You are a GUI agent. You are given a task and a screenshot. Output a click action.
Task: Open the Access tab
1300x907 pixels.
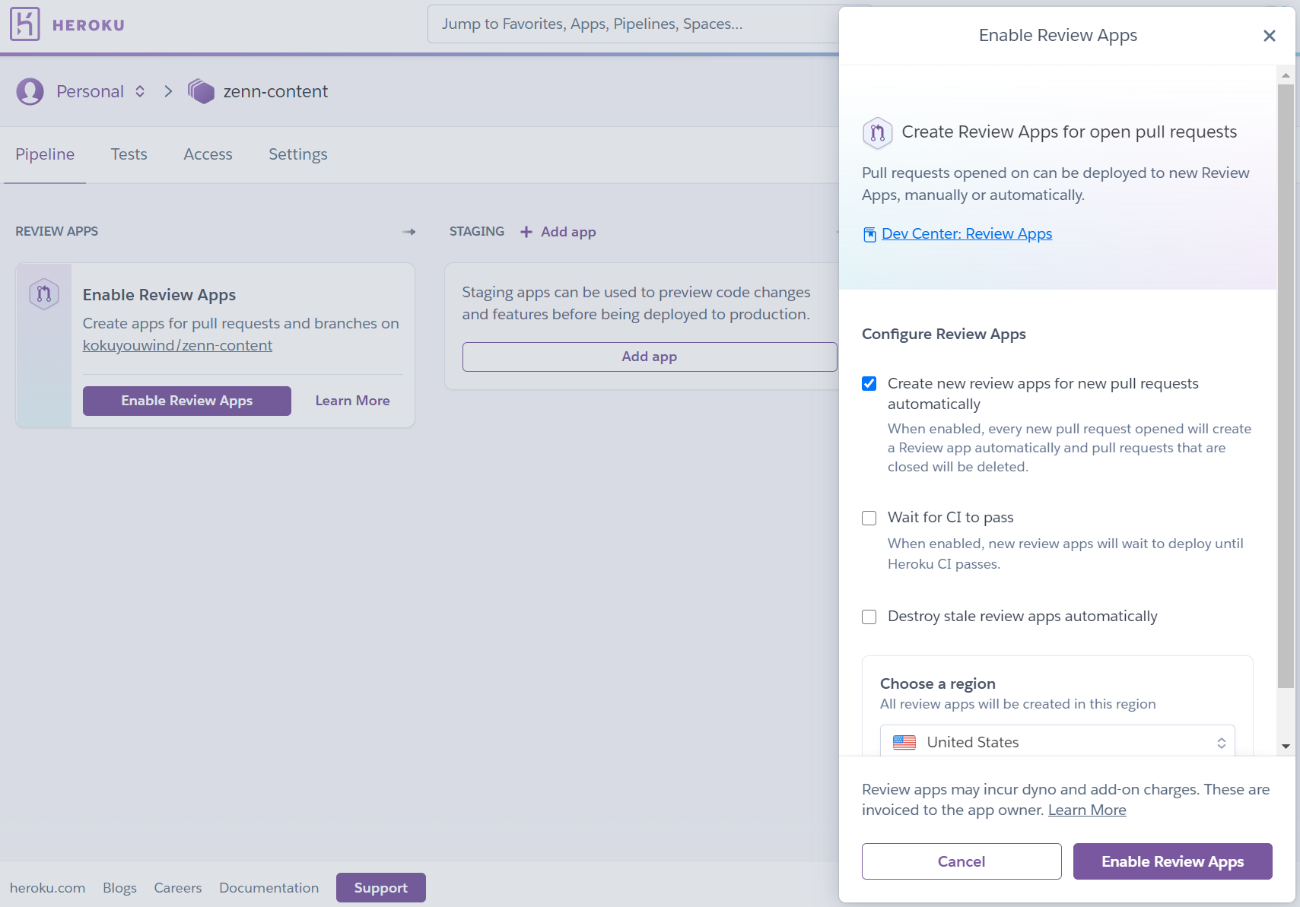pyautogui.click(x=208, y=154)
